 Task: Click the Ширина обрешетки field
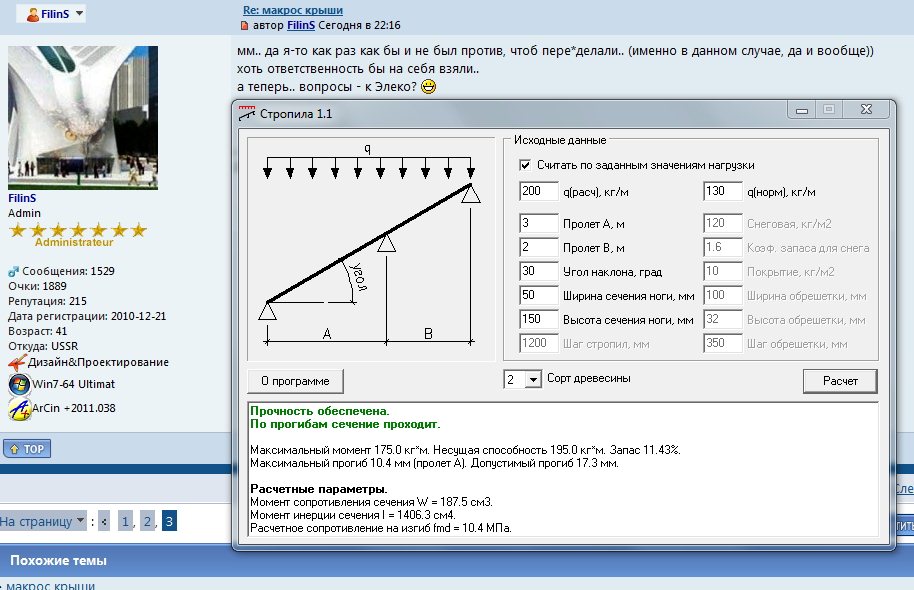pyautogui.click(x=723, y=295)
